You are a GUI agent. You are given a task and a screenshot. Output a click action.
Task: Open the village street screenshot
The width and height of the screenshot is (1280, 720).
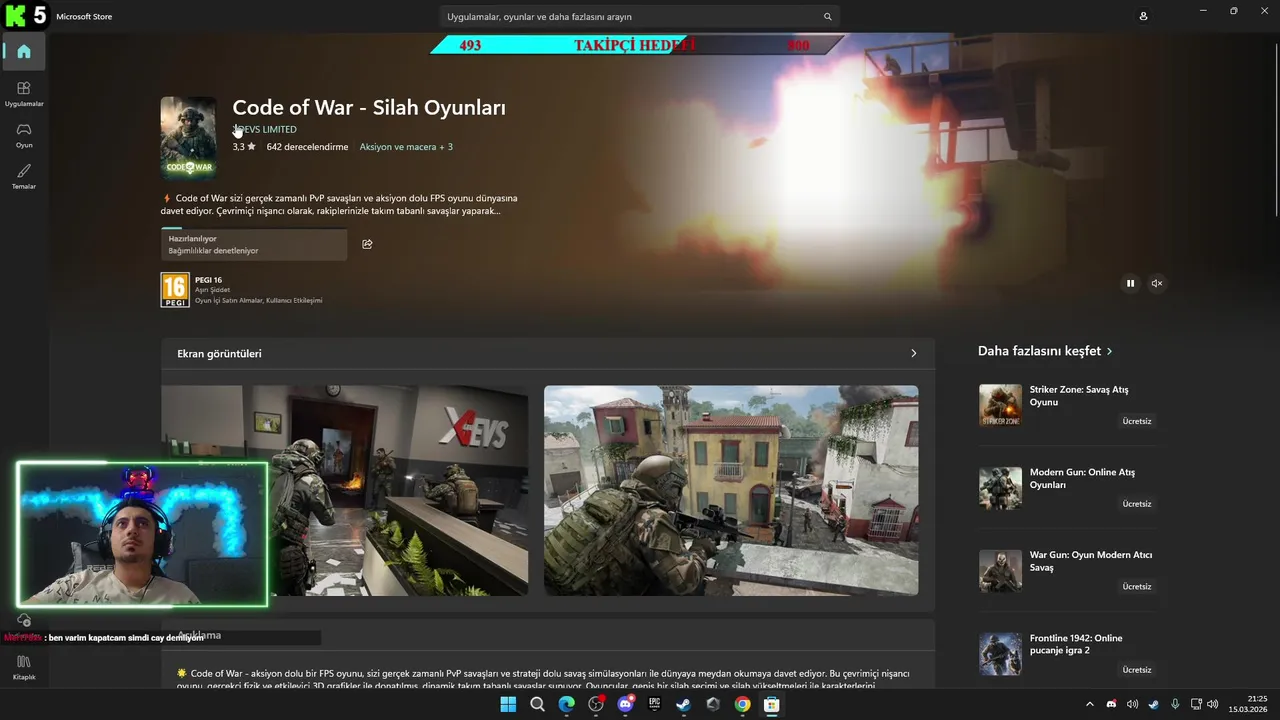tap(731, 491)
